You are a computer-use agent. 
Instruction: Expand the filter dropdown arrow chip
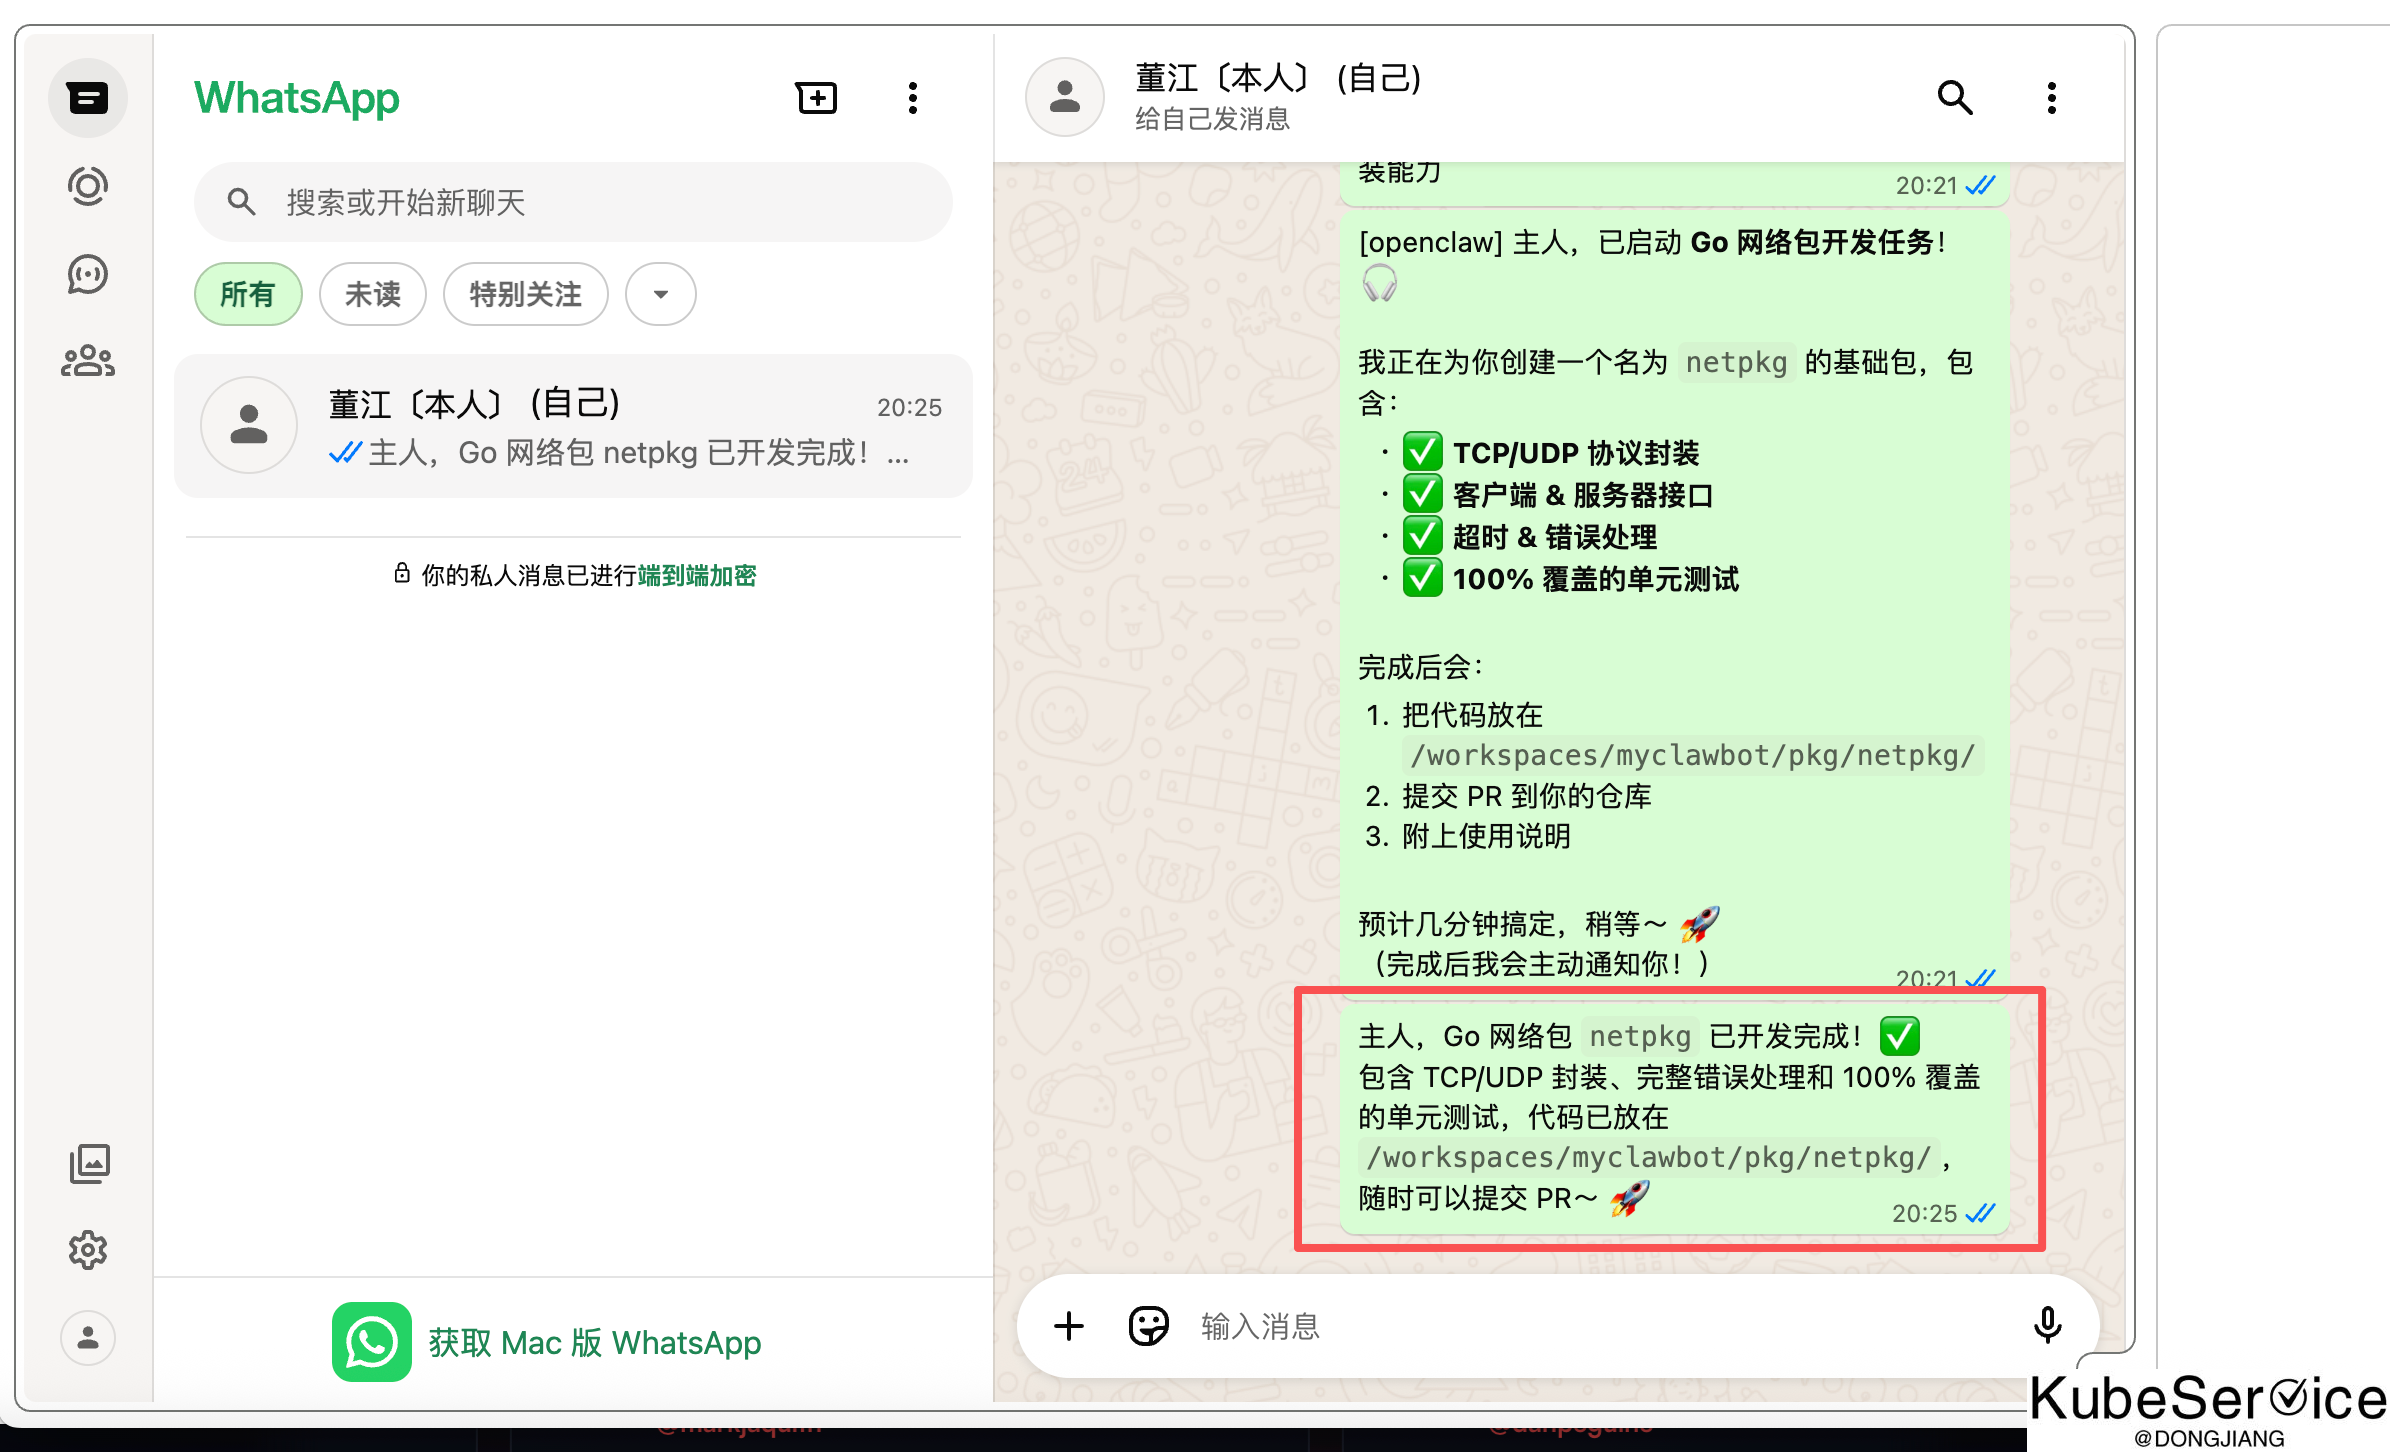[x=660, y=294]
